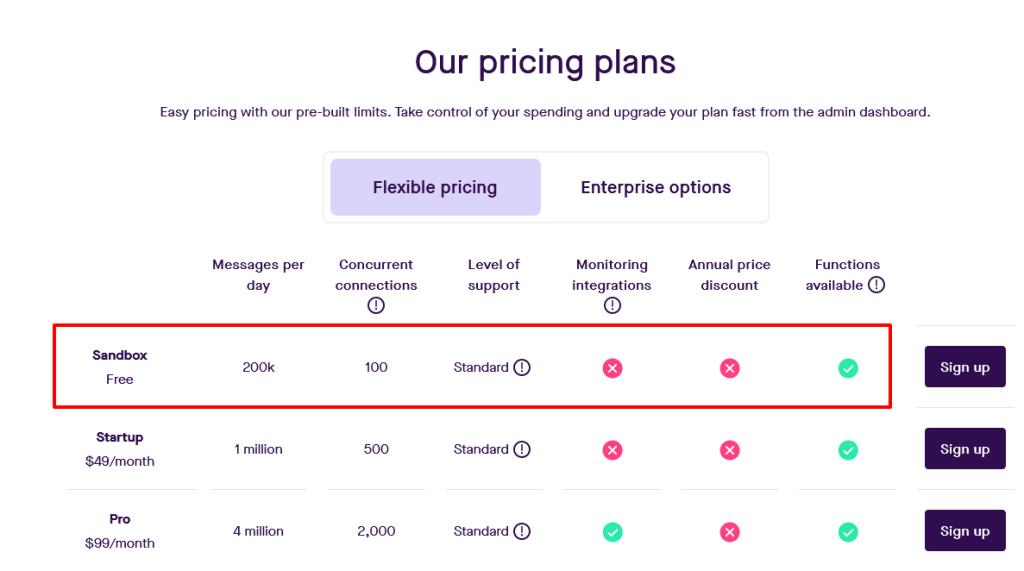
Task: Click red X for Pro annual price discount
Action: (x=730, y=532)
